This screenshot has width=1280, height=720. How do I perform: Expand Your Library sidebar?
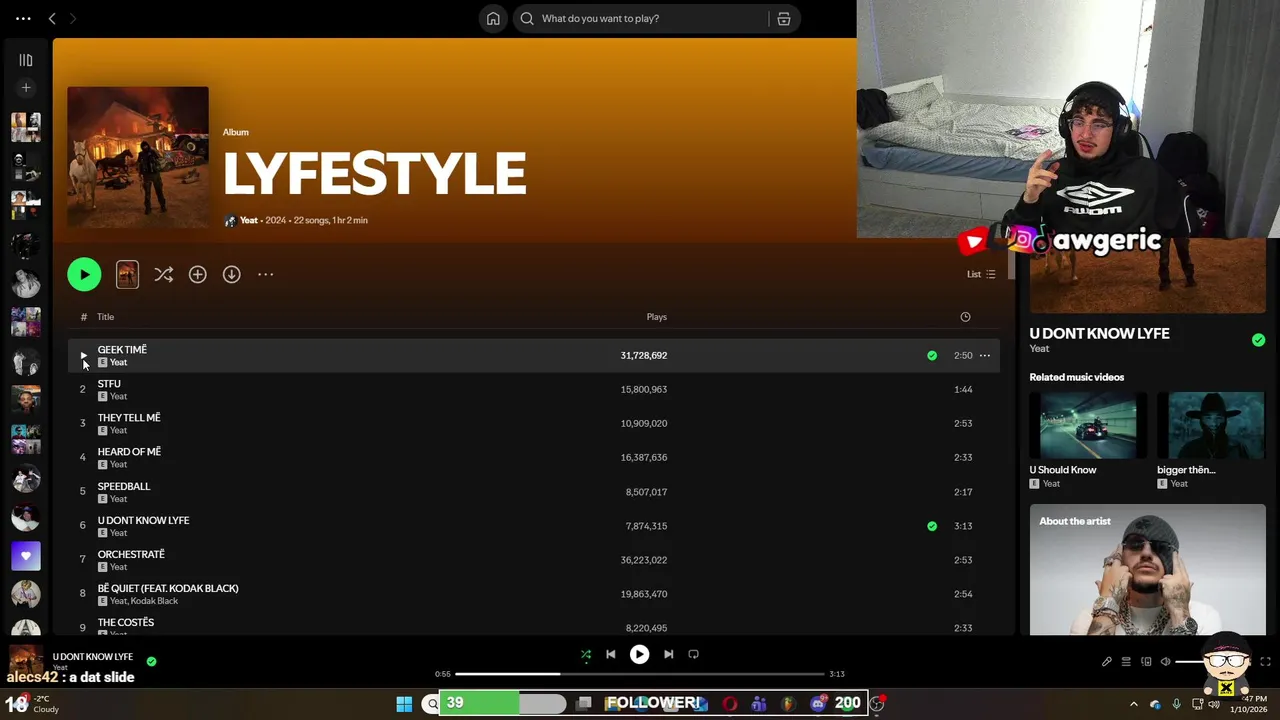26,60
